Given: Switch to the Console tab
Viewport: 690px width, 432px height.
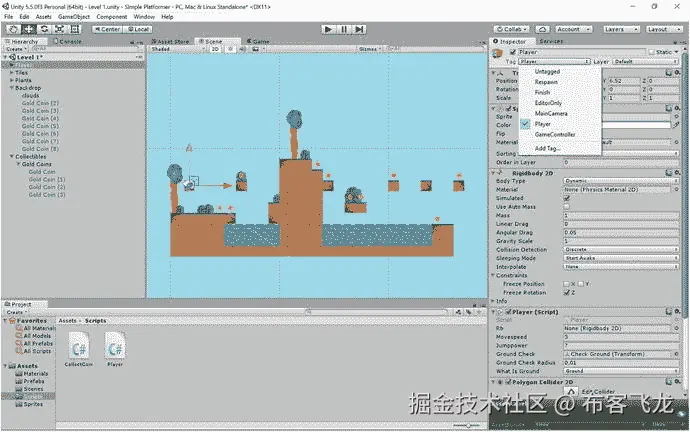Looking at the screenshot, I should click(x=67, y=41).
